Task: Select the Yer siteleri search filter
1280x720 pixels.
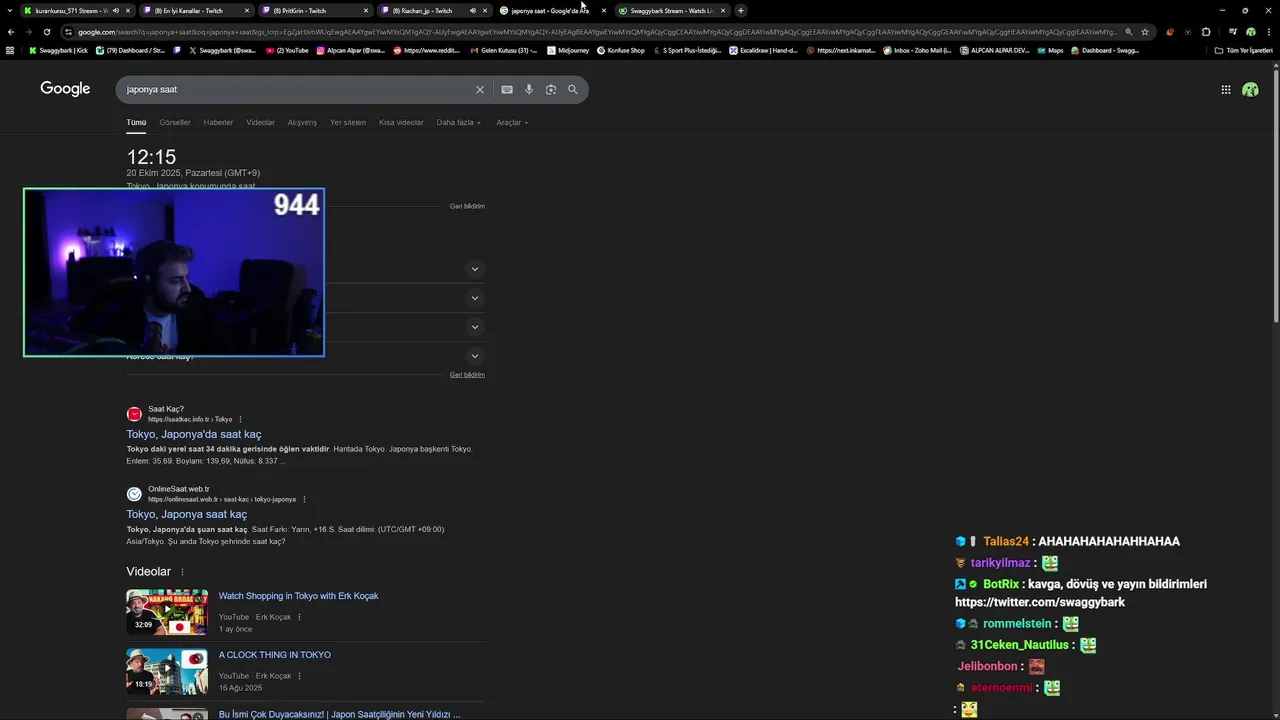Action: (x=348, y=122)
